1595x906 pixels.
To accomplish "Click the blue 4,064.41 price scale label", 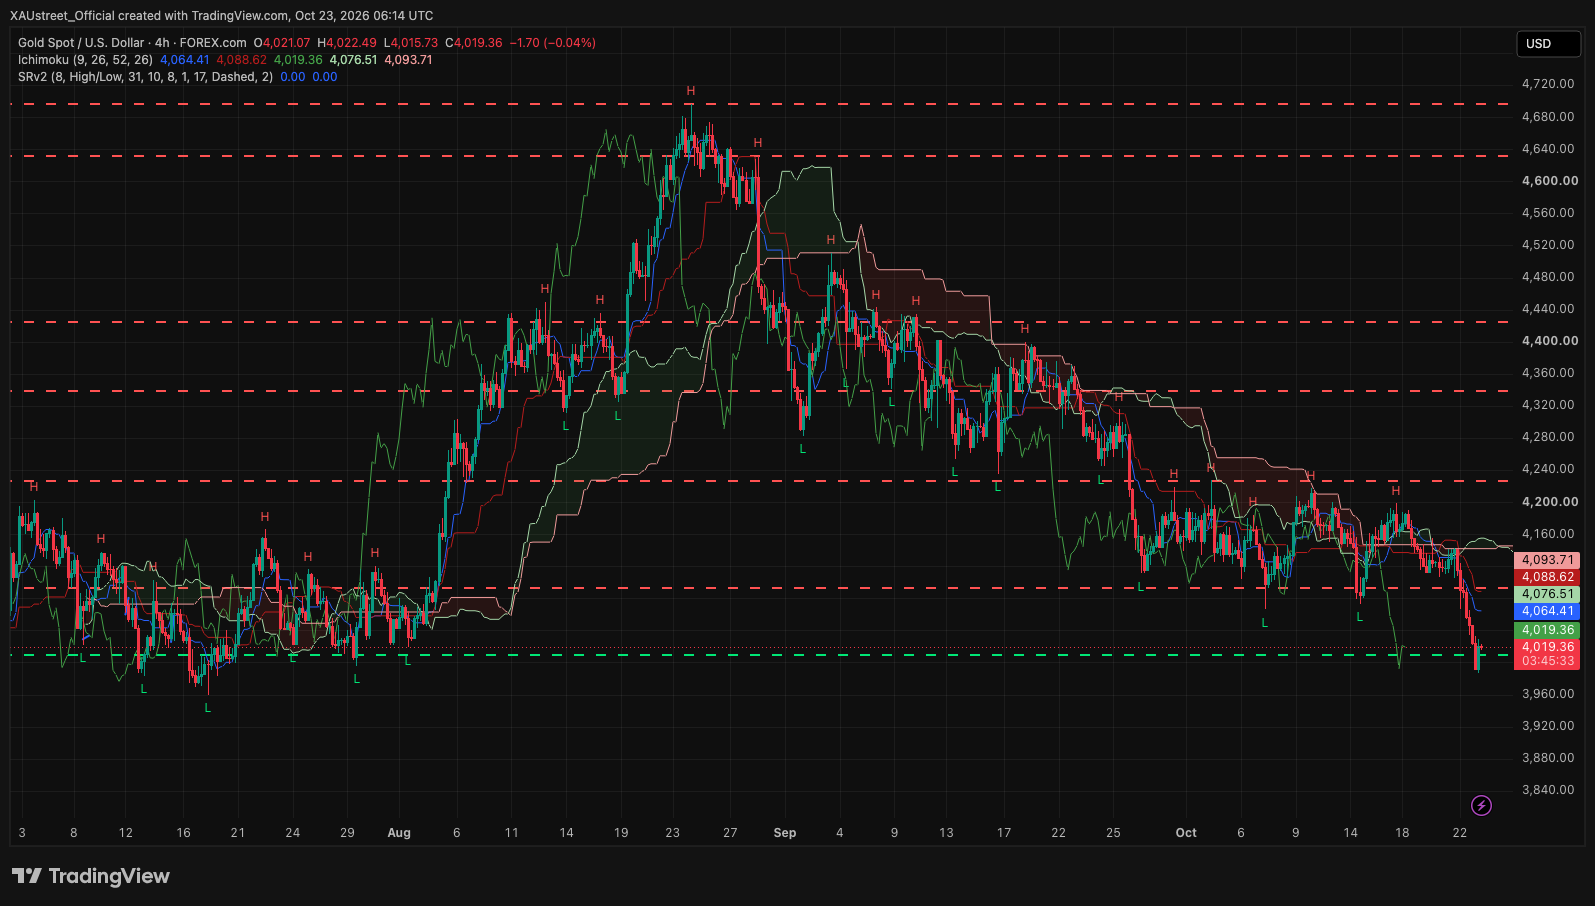I will click(x=1547, y=611).
